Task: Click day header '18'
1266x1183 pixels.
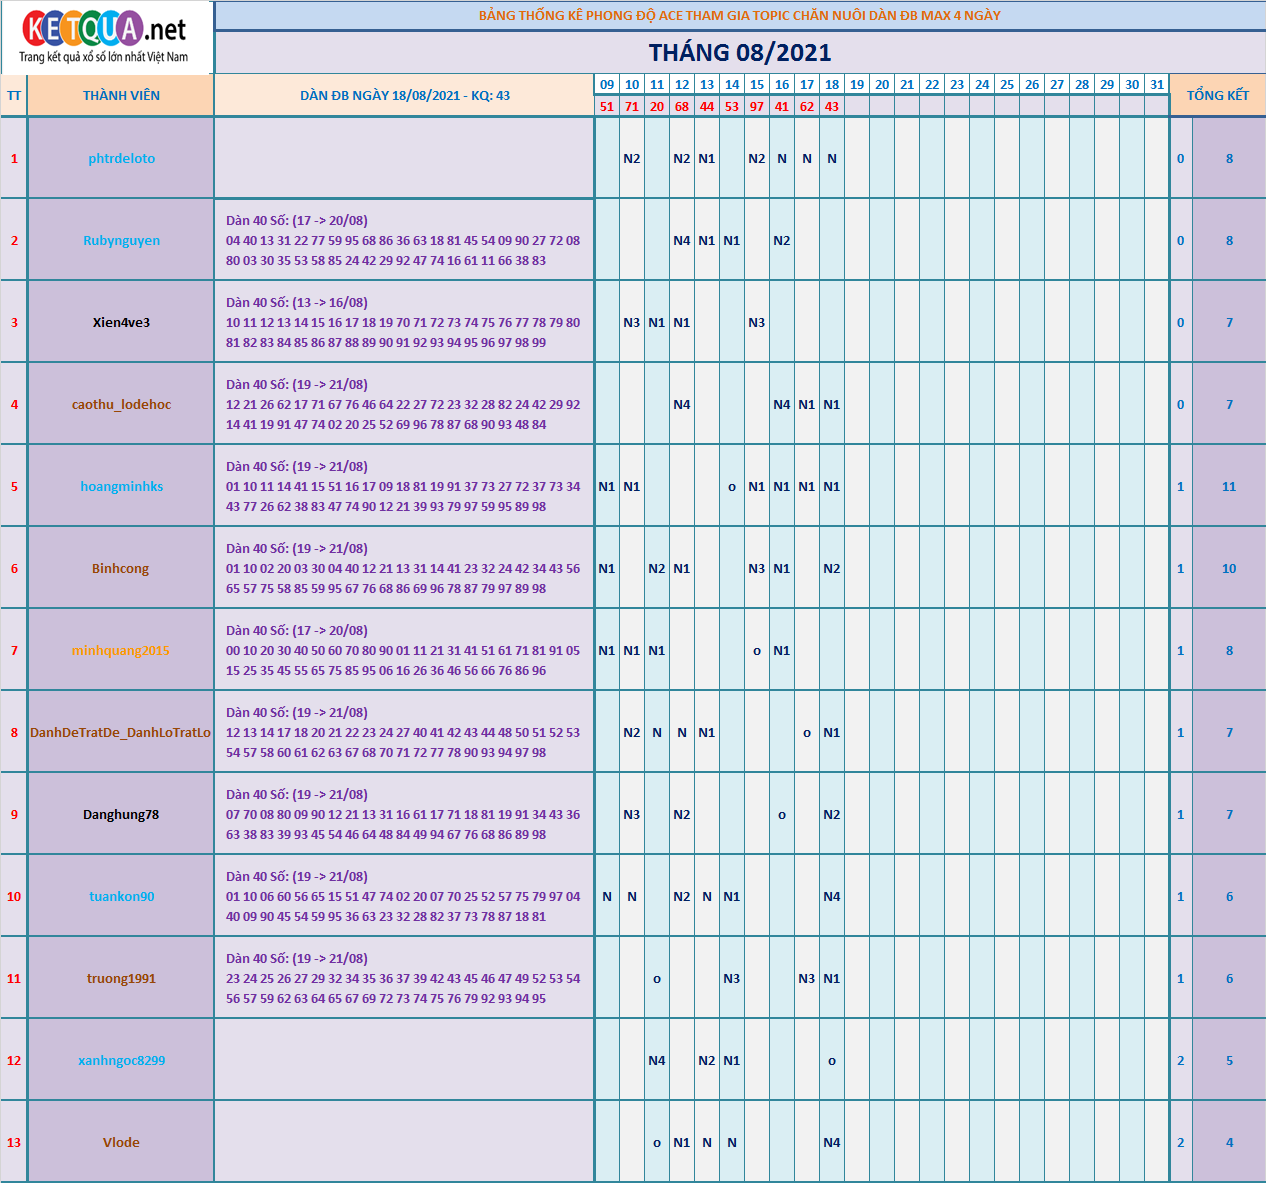Action: coord(832,85)
